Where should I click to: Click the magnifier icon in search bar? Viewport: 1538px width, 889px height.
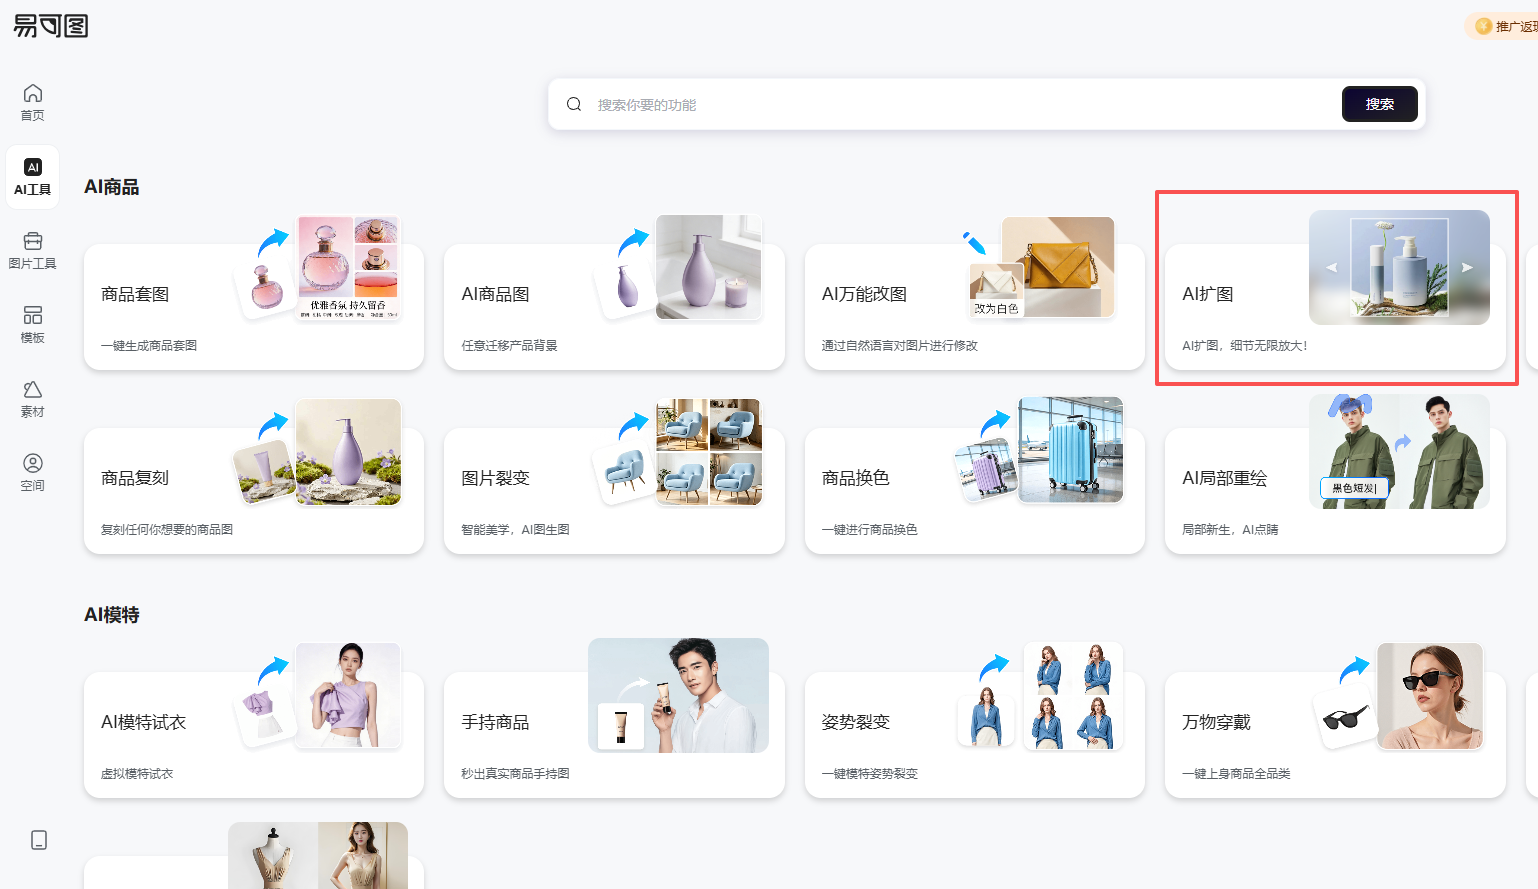[x=574, y=104]
